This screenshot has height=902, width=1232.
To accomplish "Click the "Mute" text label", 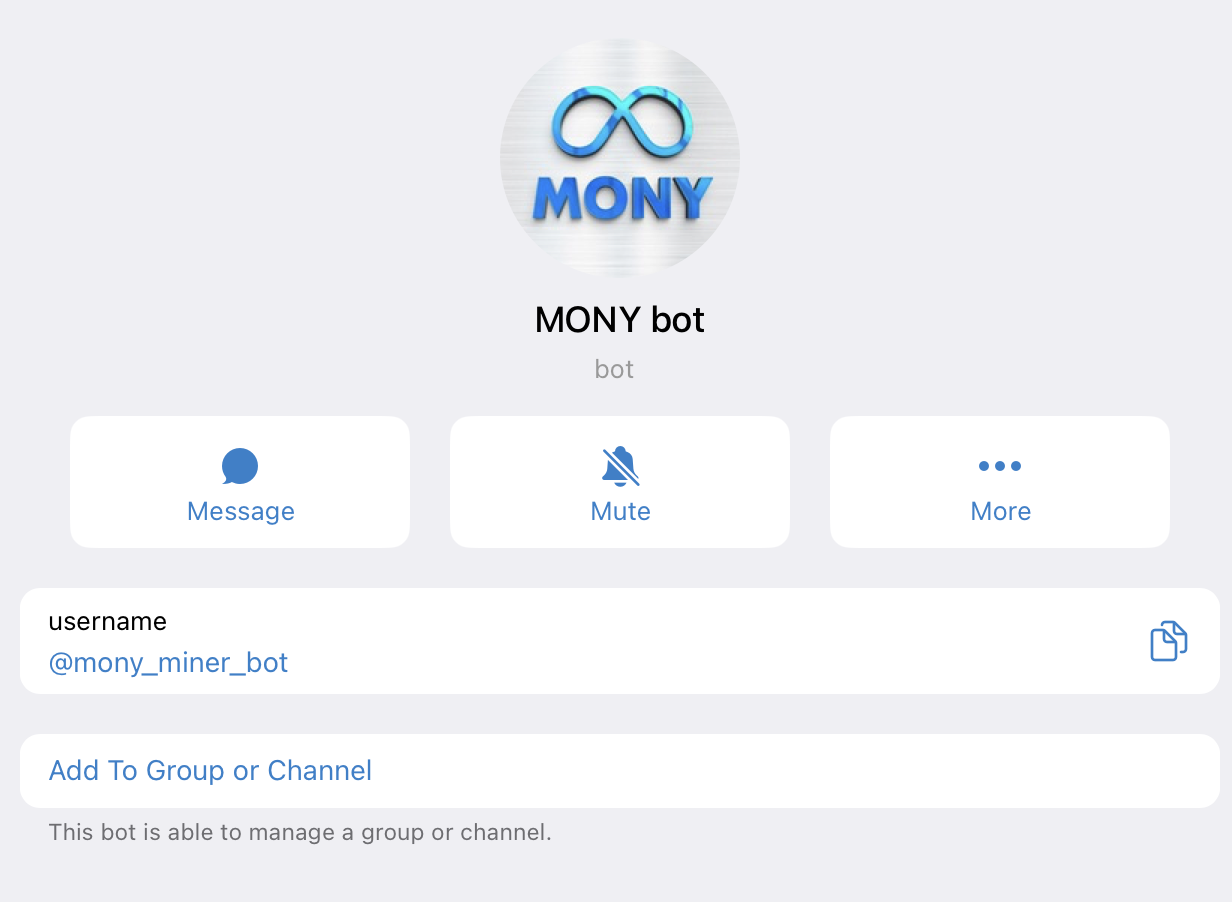I will pyautogui.click(x=620, y=511).
